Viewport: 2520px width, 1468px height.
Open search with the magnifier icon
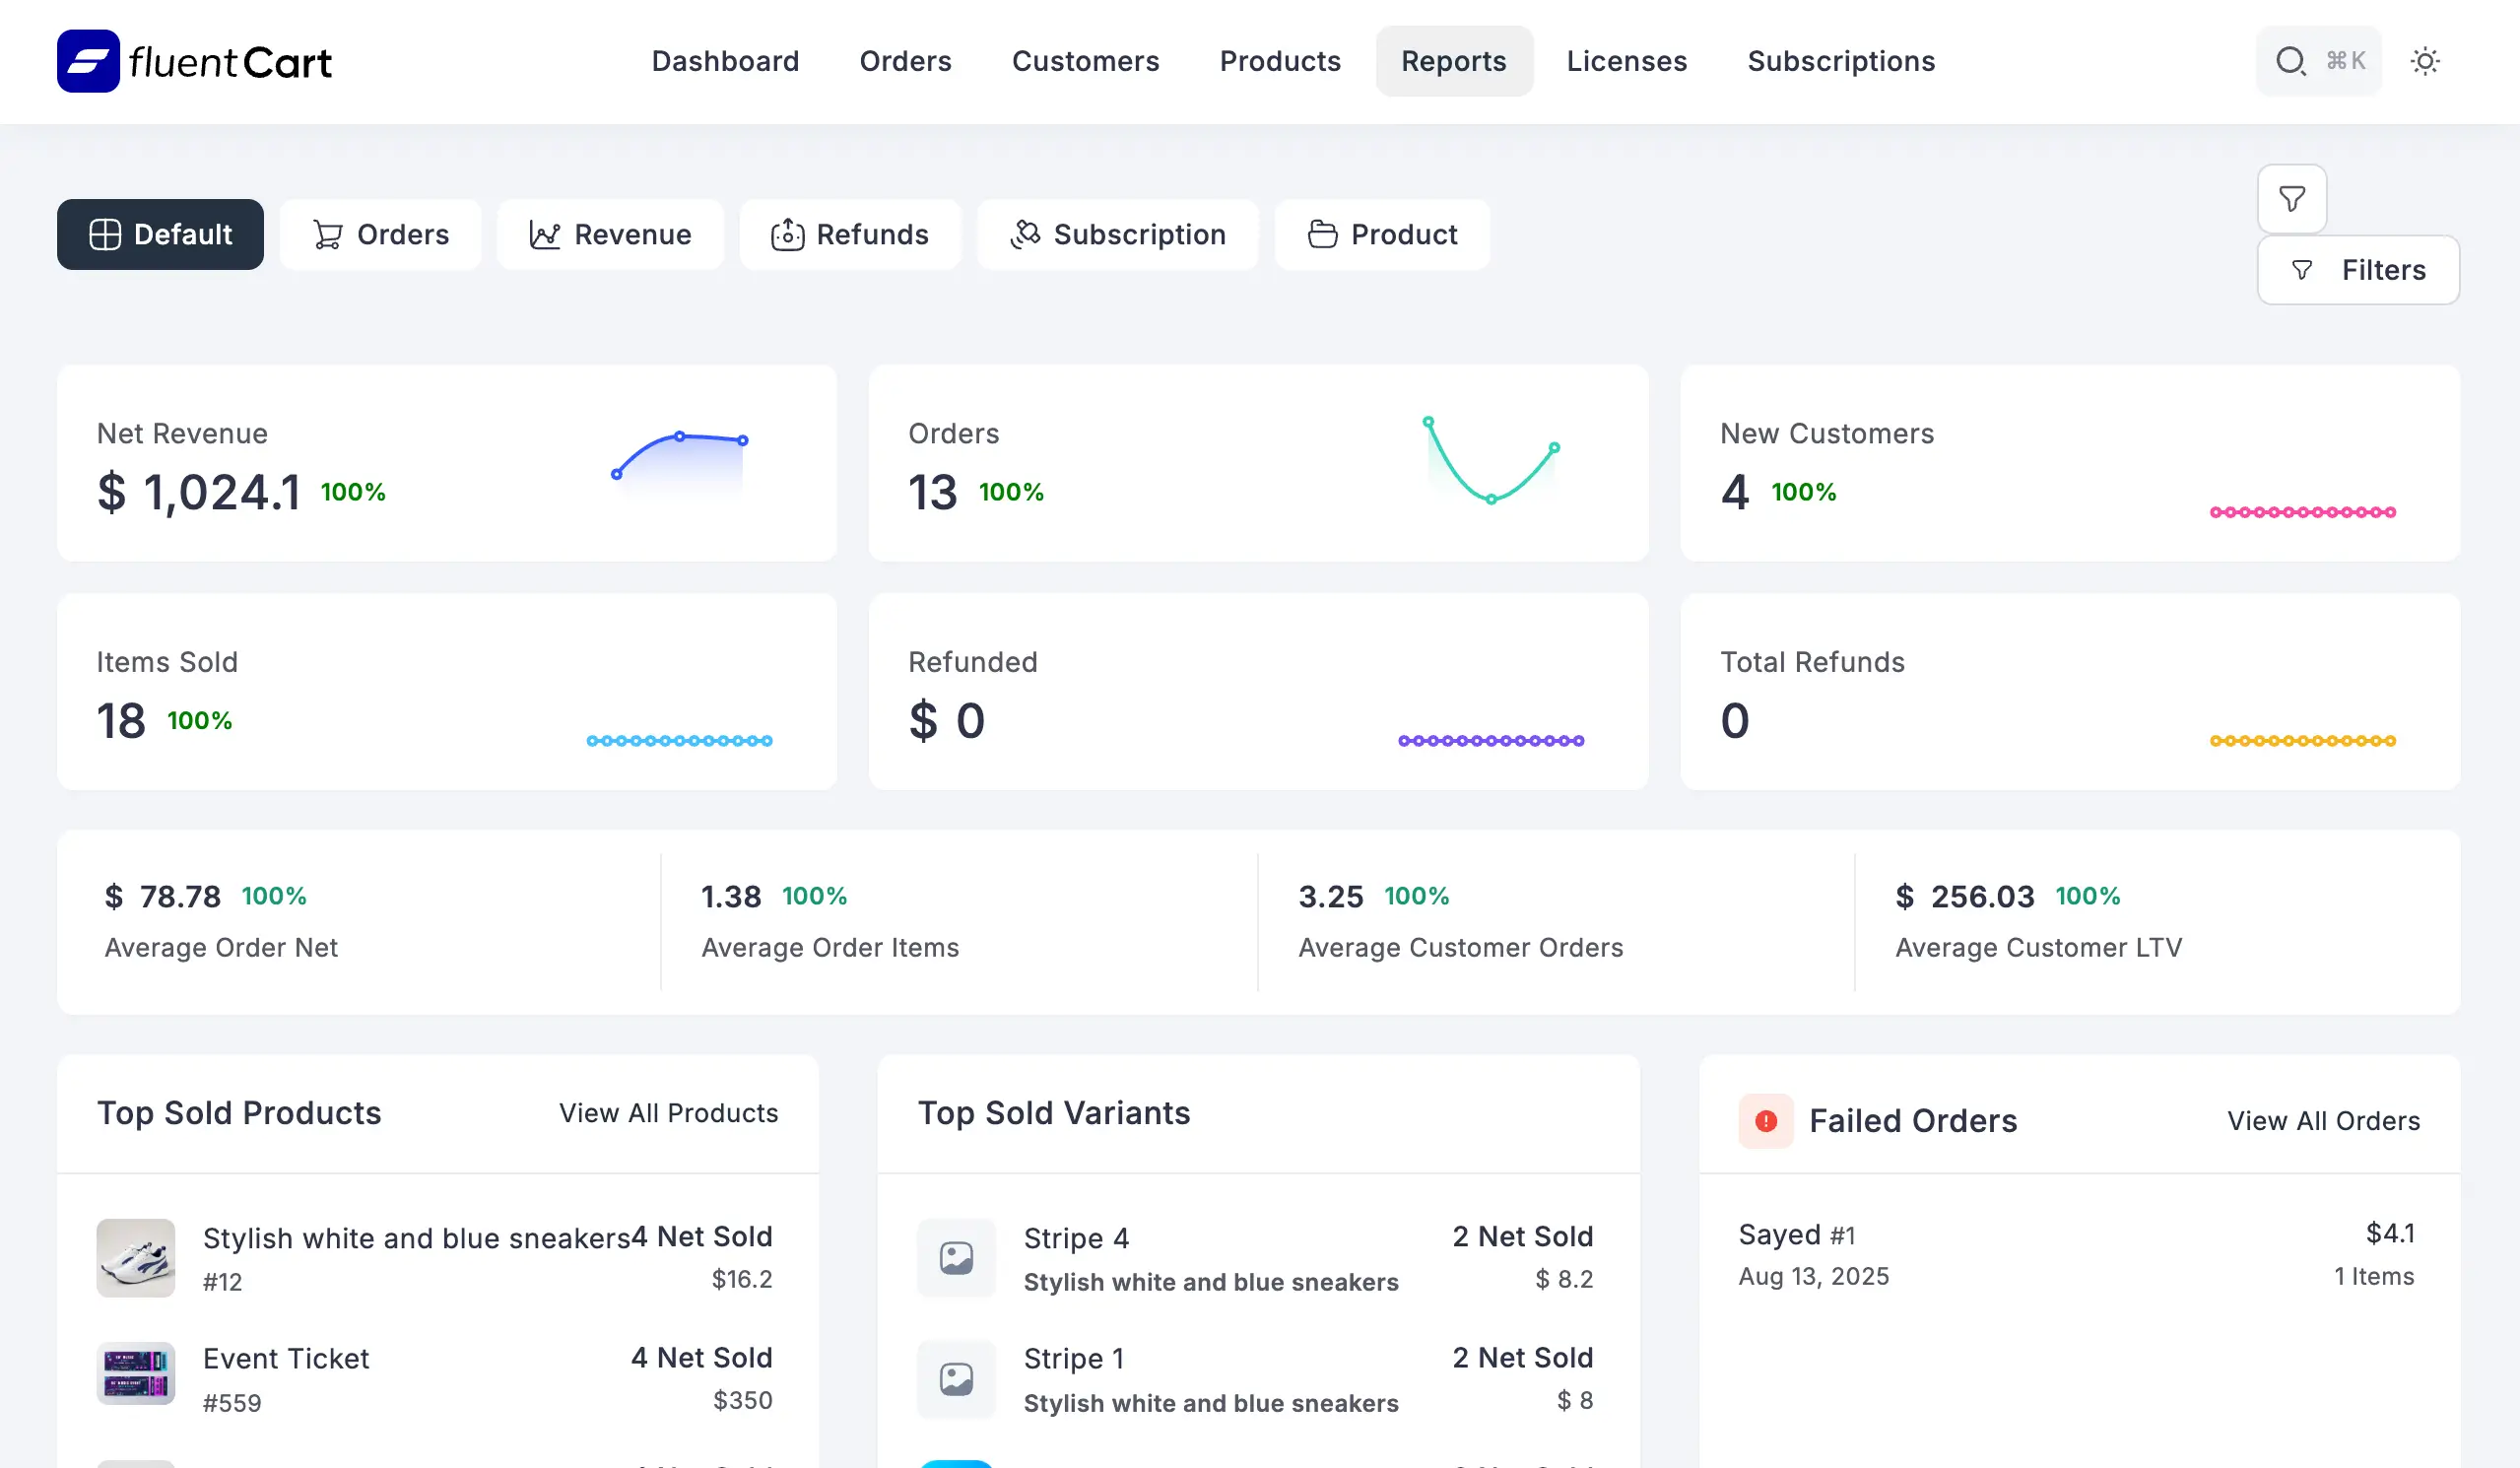2290,61
